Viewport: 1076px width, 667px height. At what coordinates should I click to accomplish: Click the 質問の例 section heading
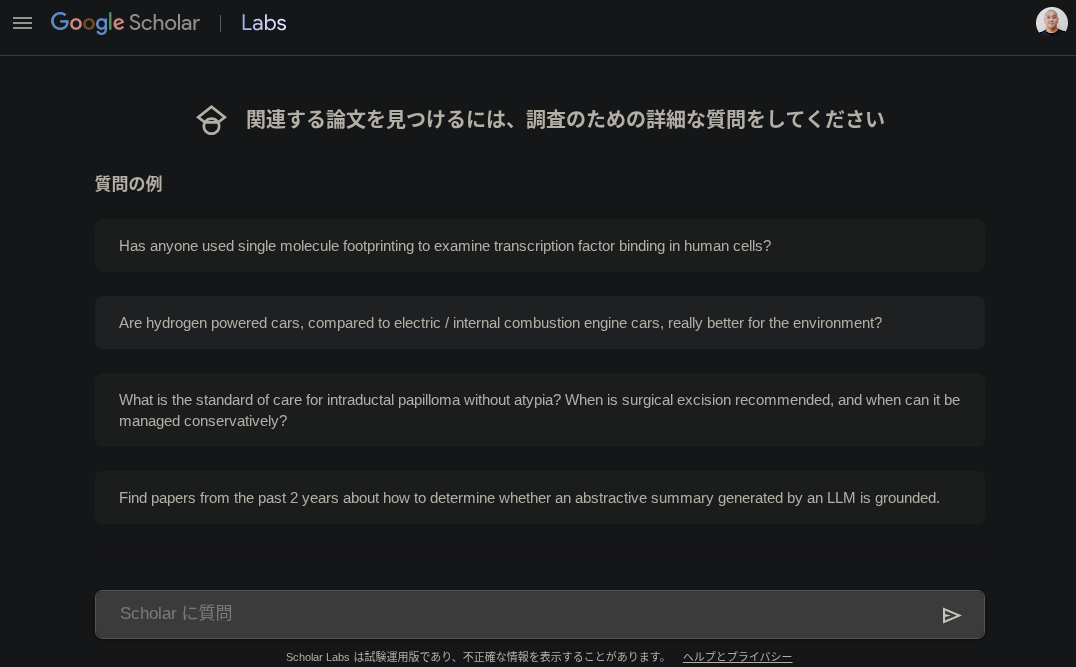coord(128,184)
